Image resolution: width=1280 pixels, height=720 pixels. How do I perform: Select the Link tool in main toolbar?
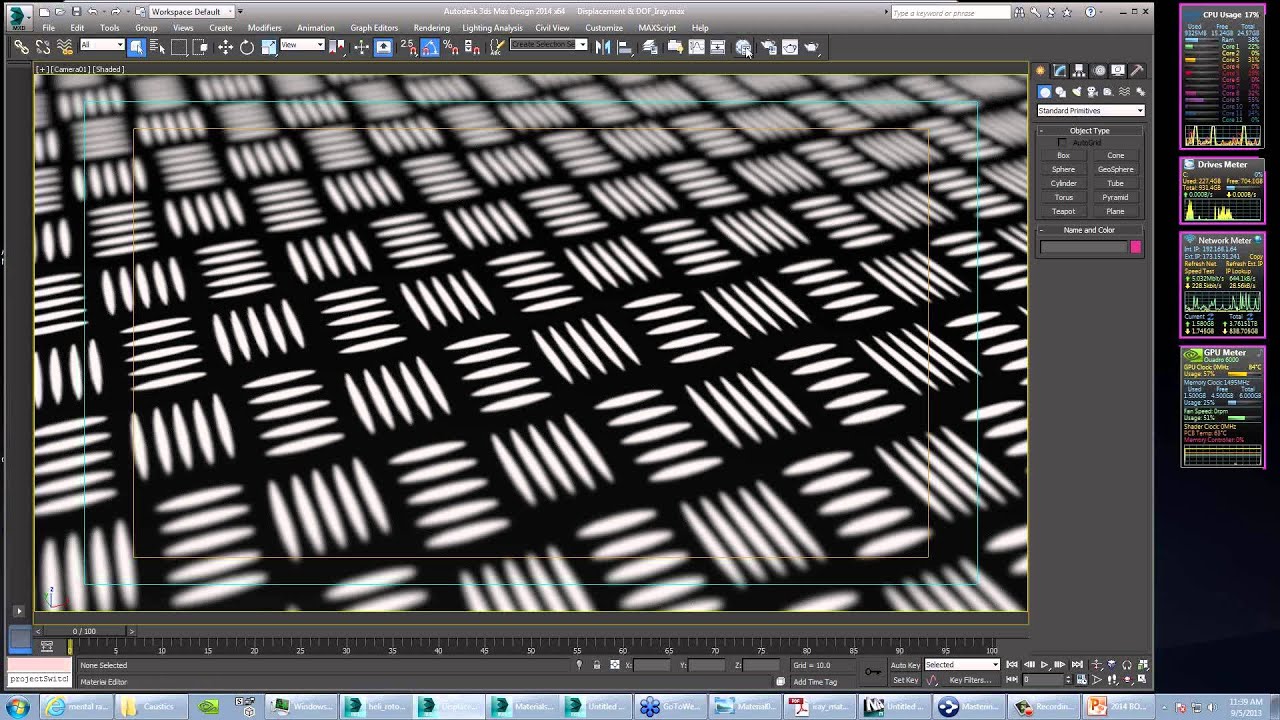[21, 47]
